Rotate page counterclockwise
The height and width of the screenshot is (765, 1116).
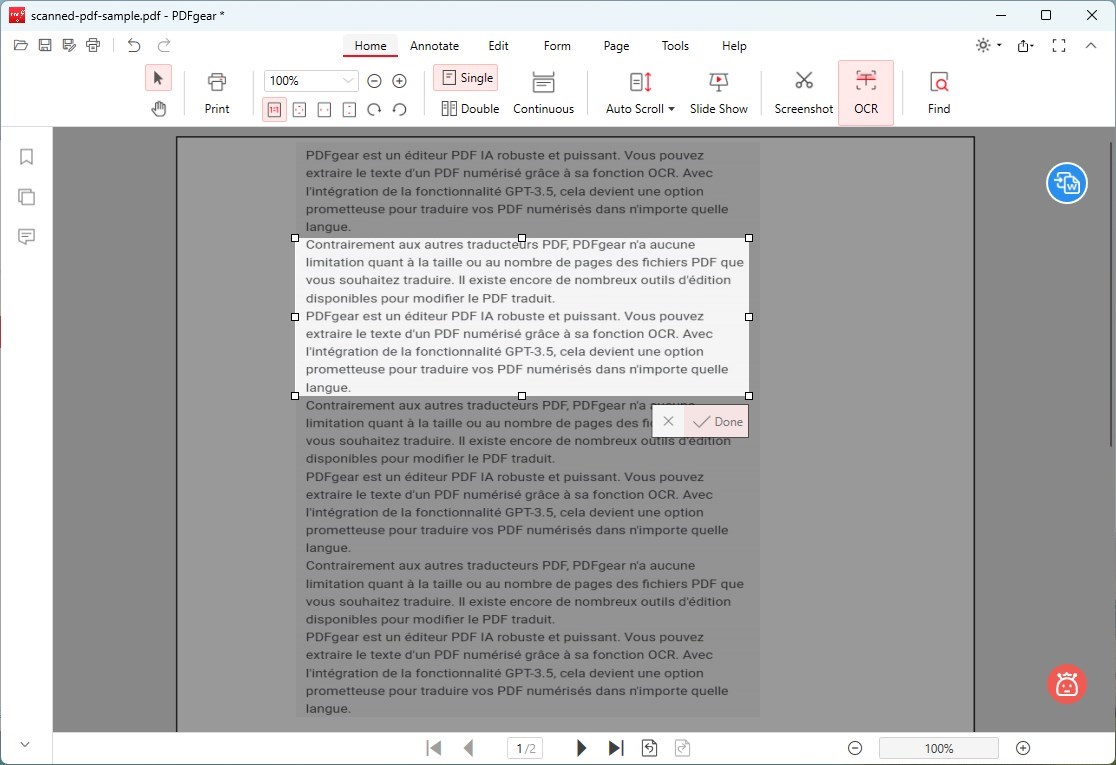coord(399,110)
